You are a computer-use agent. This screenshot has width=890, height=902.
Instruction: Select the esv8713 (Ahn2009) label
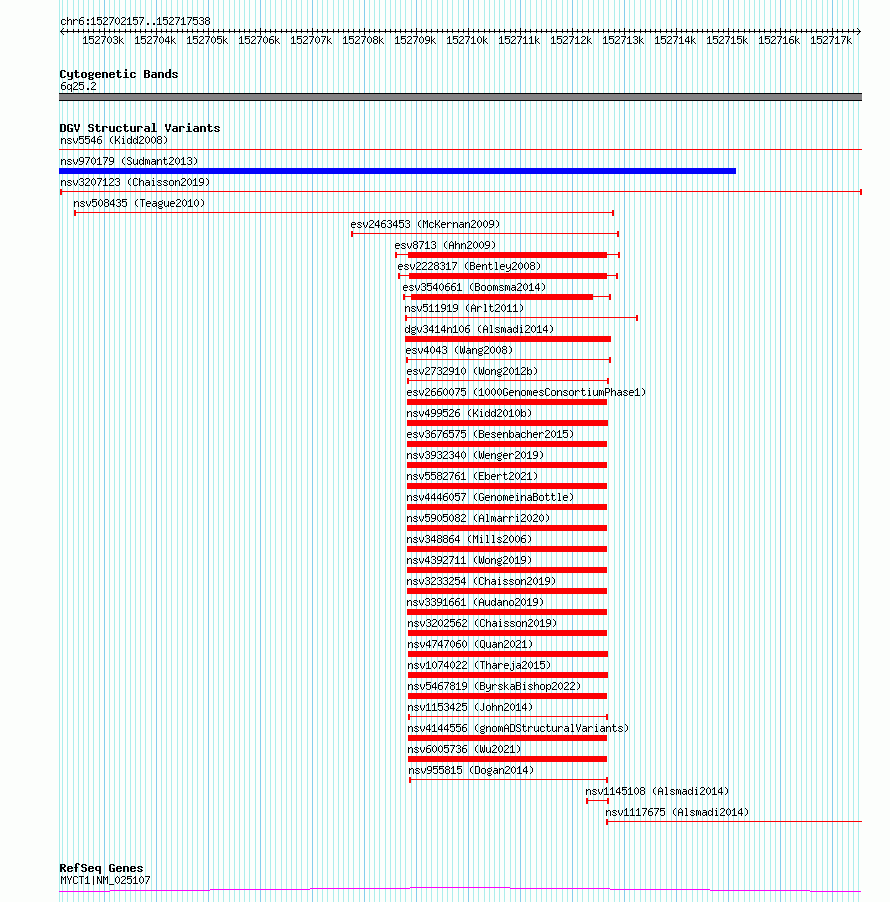pos(445,245)
